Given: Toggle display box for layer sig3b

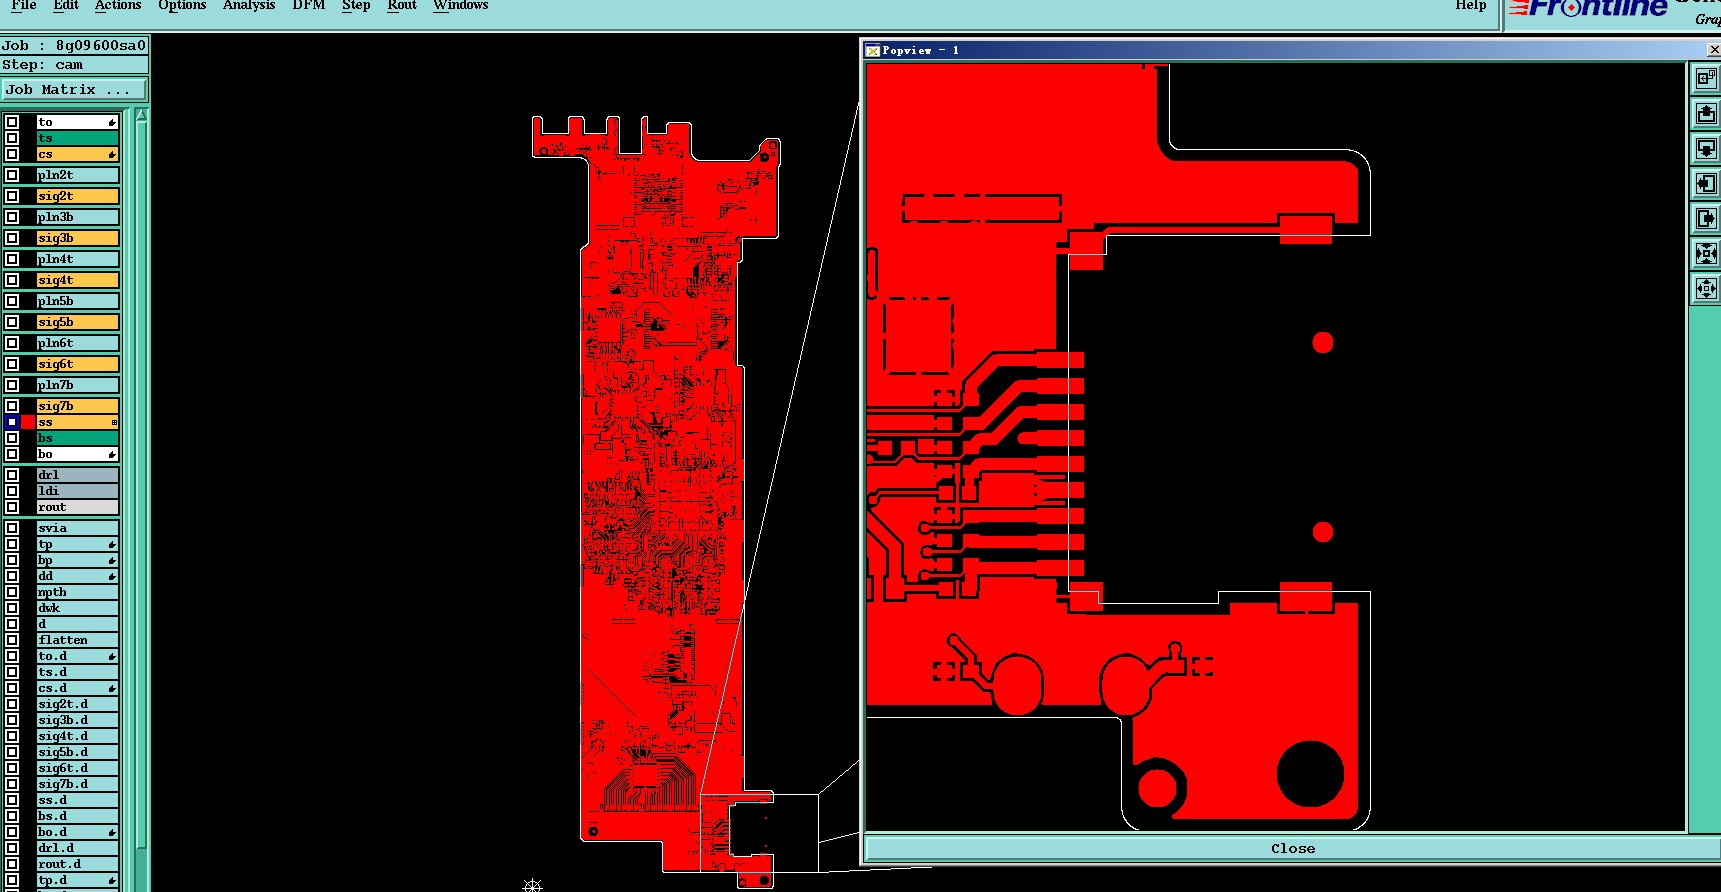Looking at the screenshot, I should pos(12,238).
